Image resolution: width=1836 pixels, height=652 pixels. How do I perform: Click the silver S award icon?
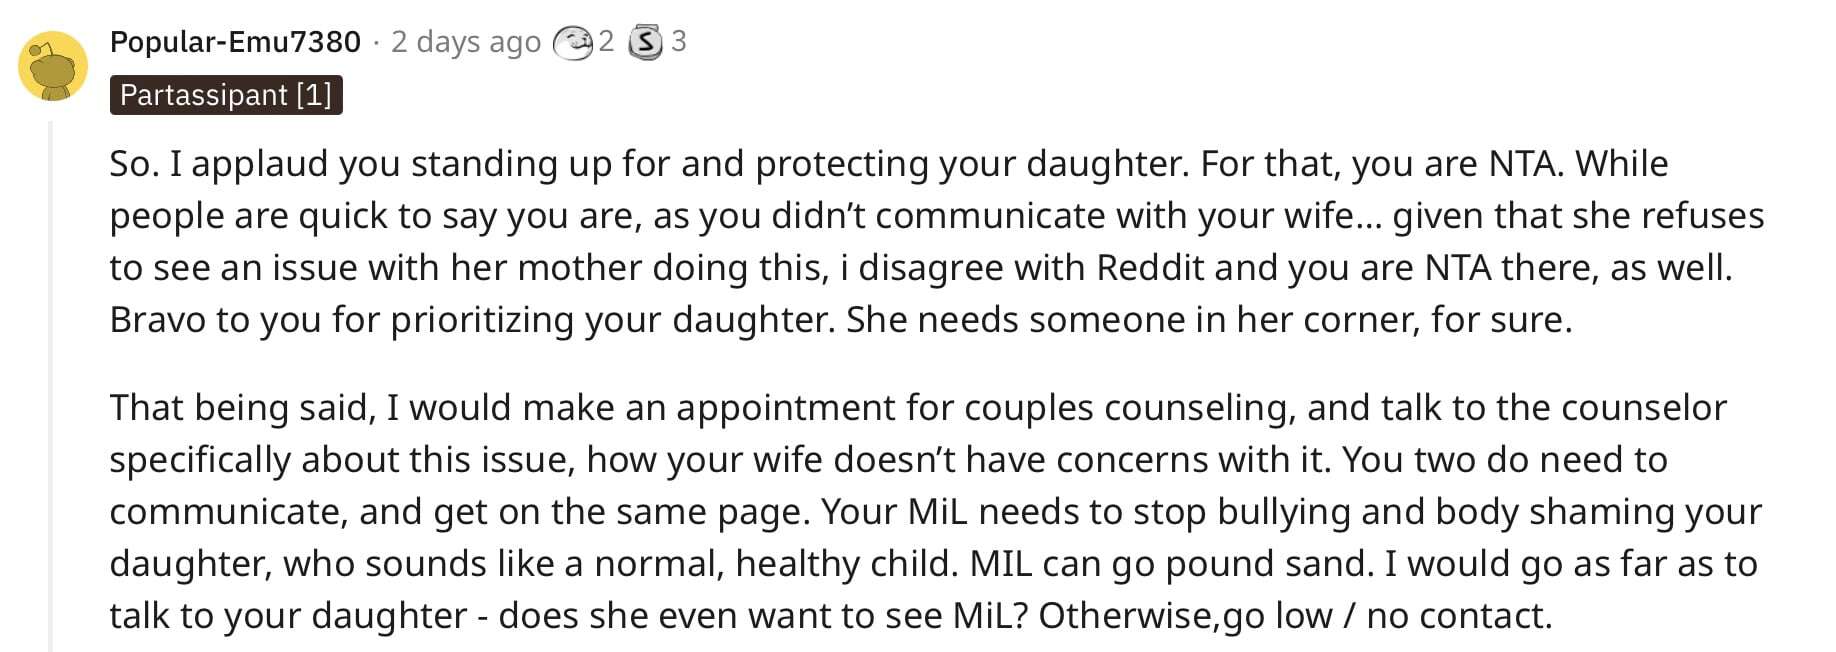[646, 42]
